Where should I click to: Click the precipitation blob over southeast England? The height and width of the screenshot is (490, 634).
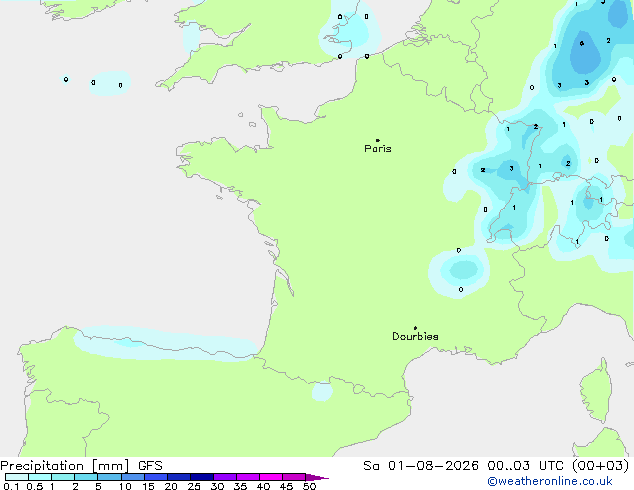pyautogui.click(x=348, y=32)
